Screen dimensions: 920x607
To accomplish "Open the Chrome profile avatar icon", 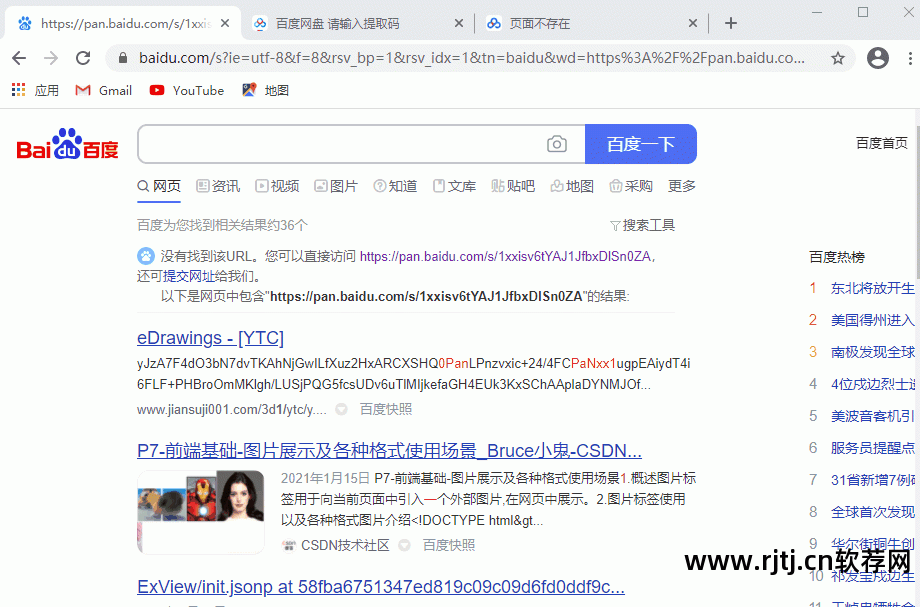I will coord(878,58).
